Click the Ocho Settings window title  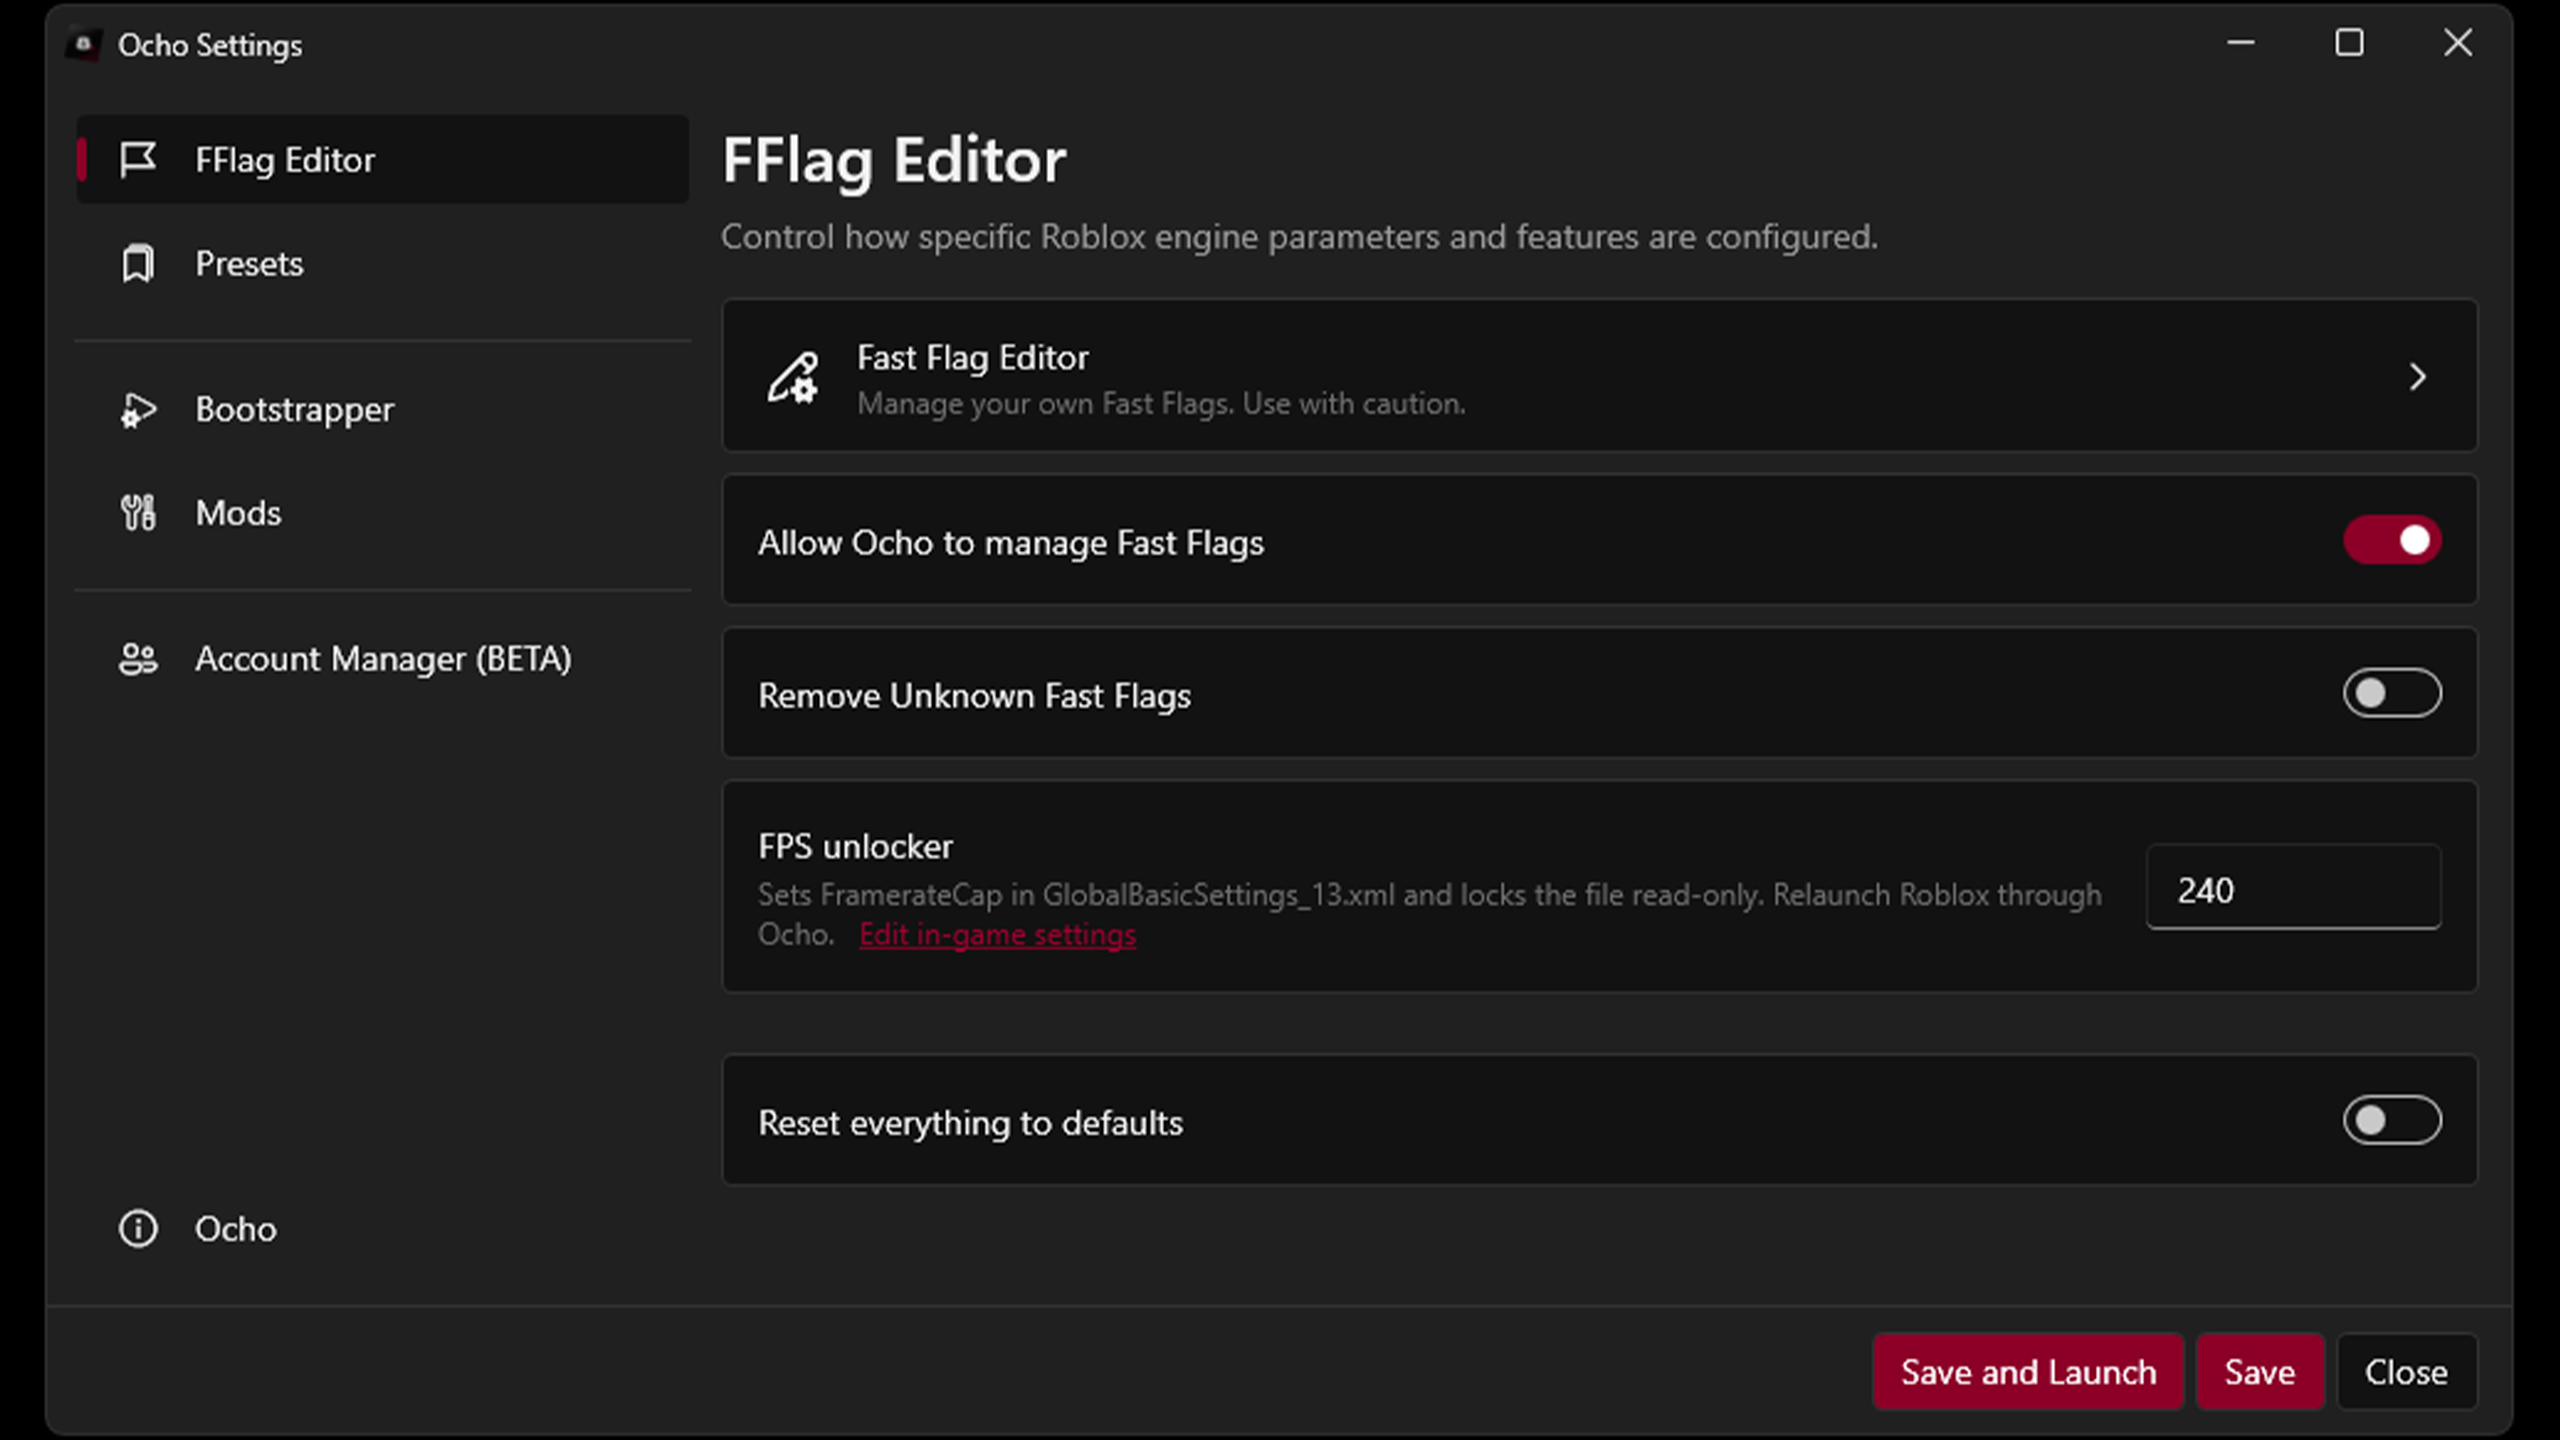click(x=210, y=46)
